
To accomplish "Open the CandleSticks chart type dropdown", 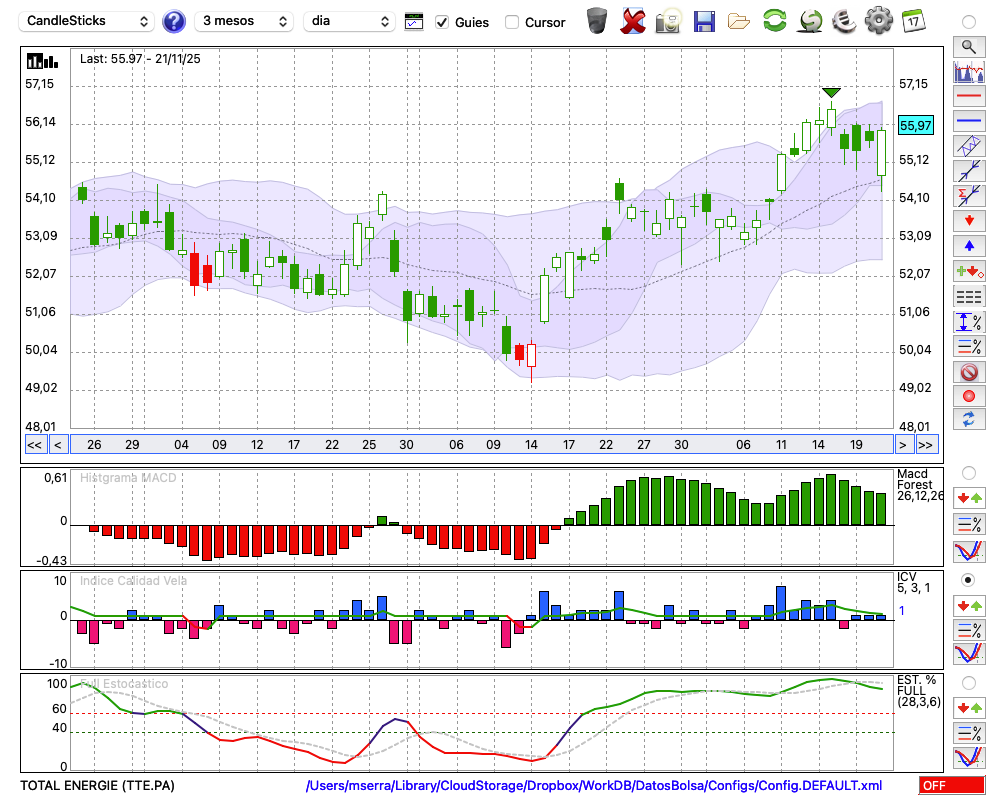I will 88,21.
